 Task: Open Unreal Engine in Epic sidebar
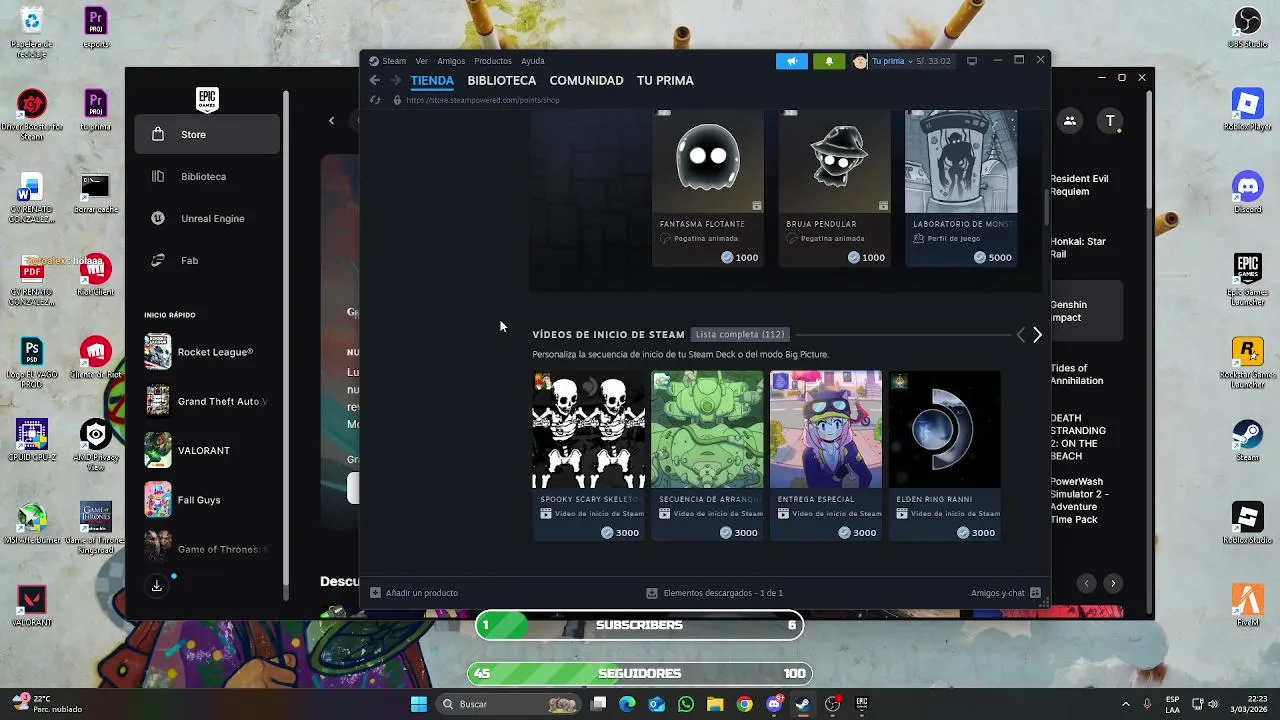207,218
